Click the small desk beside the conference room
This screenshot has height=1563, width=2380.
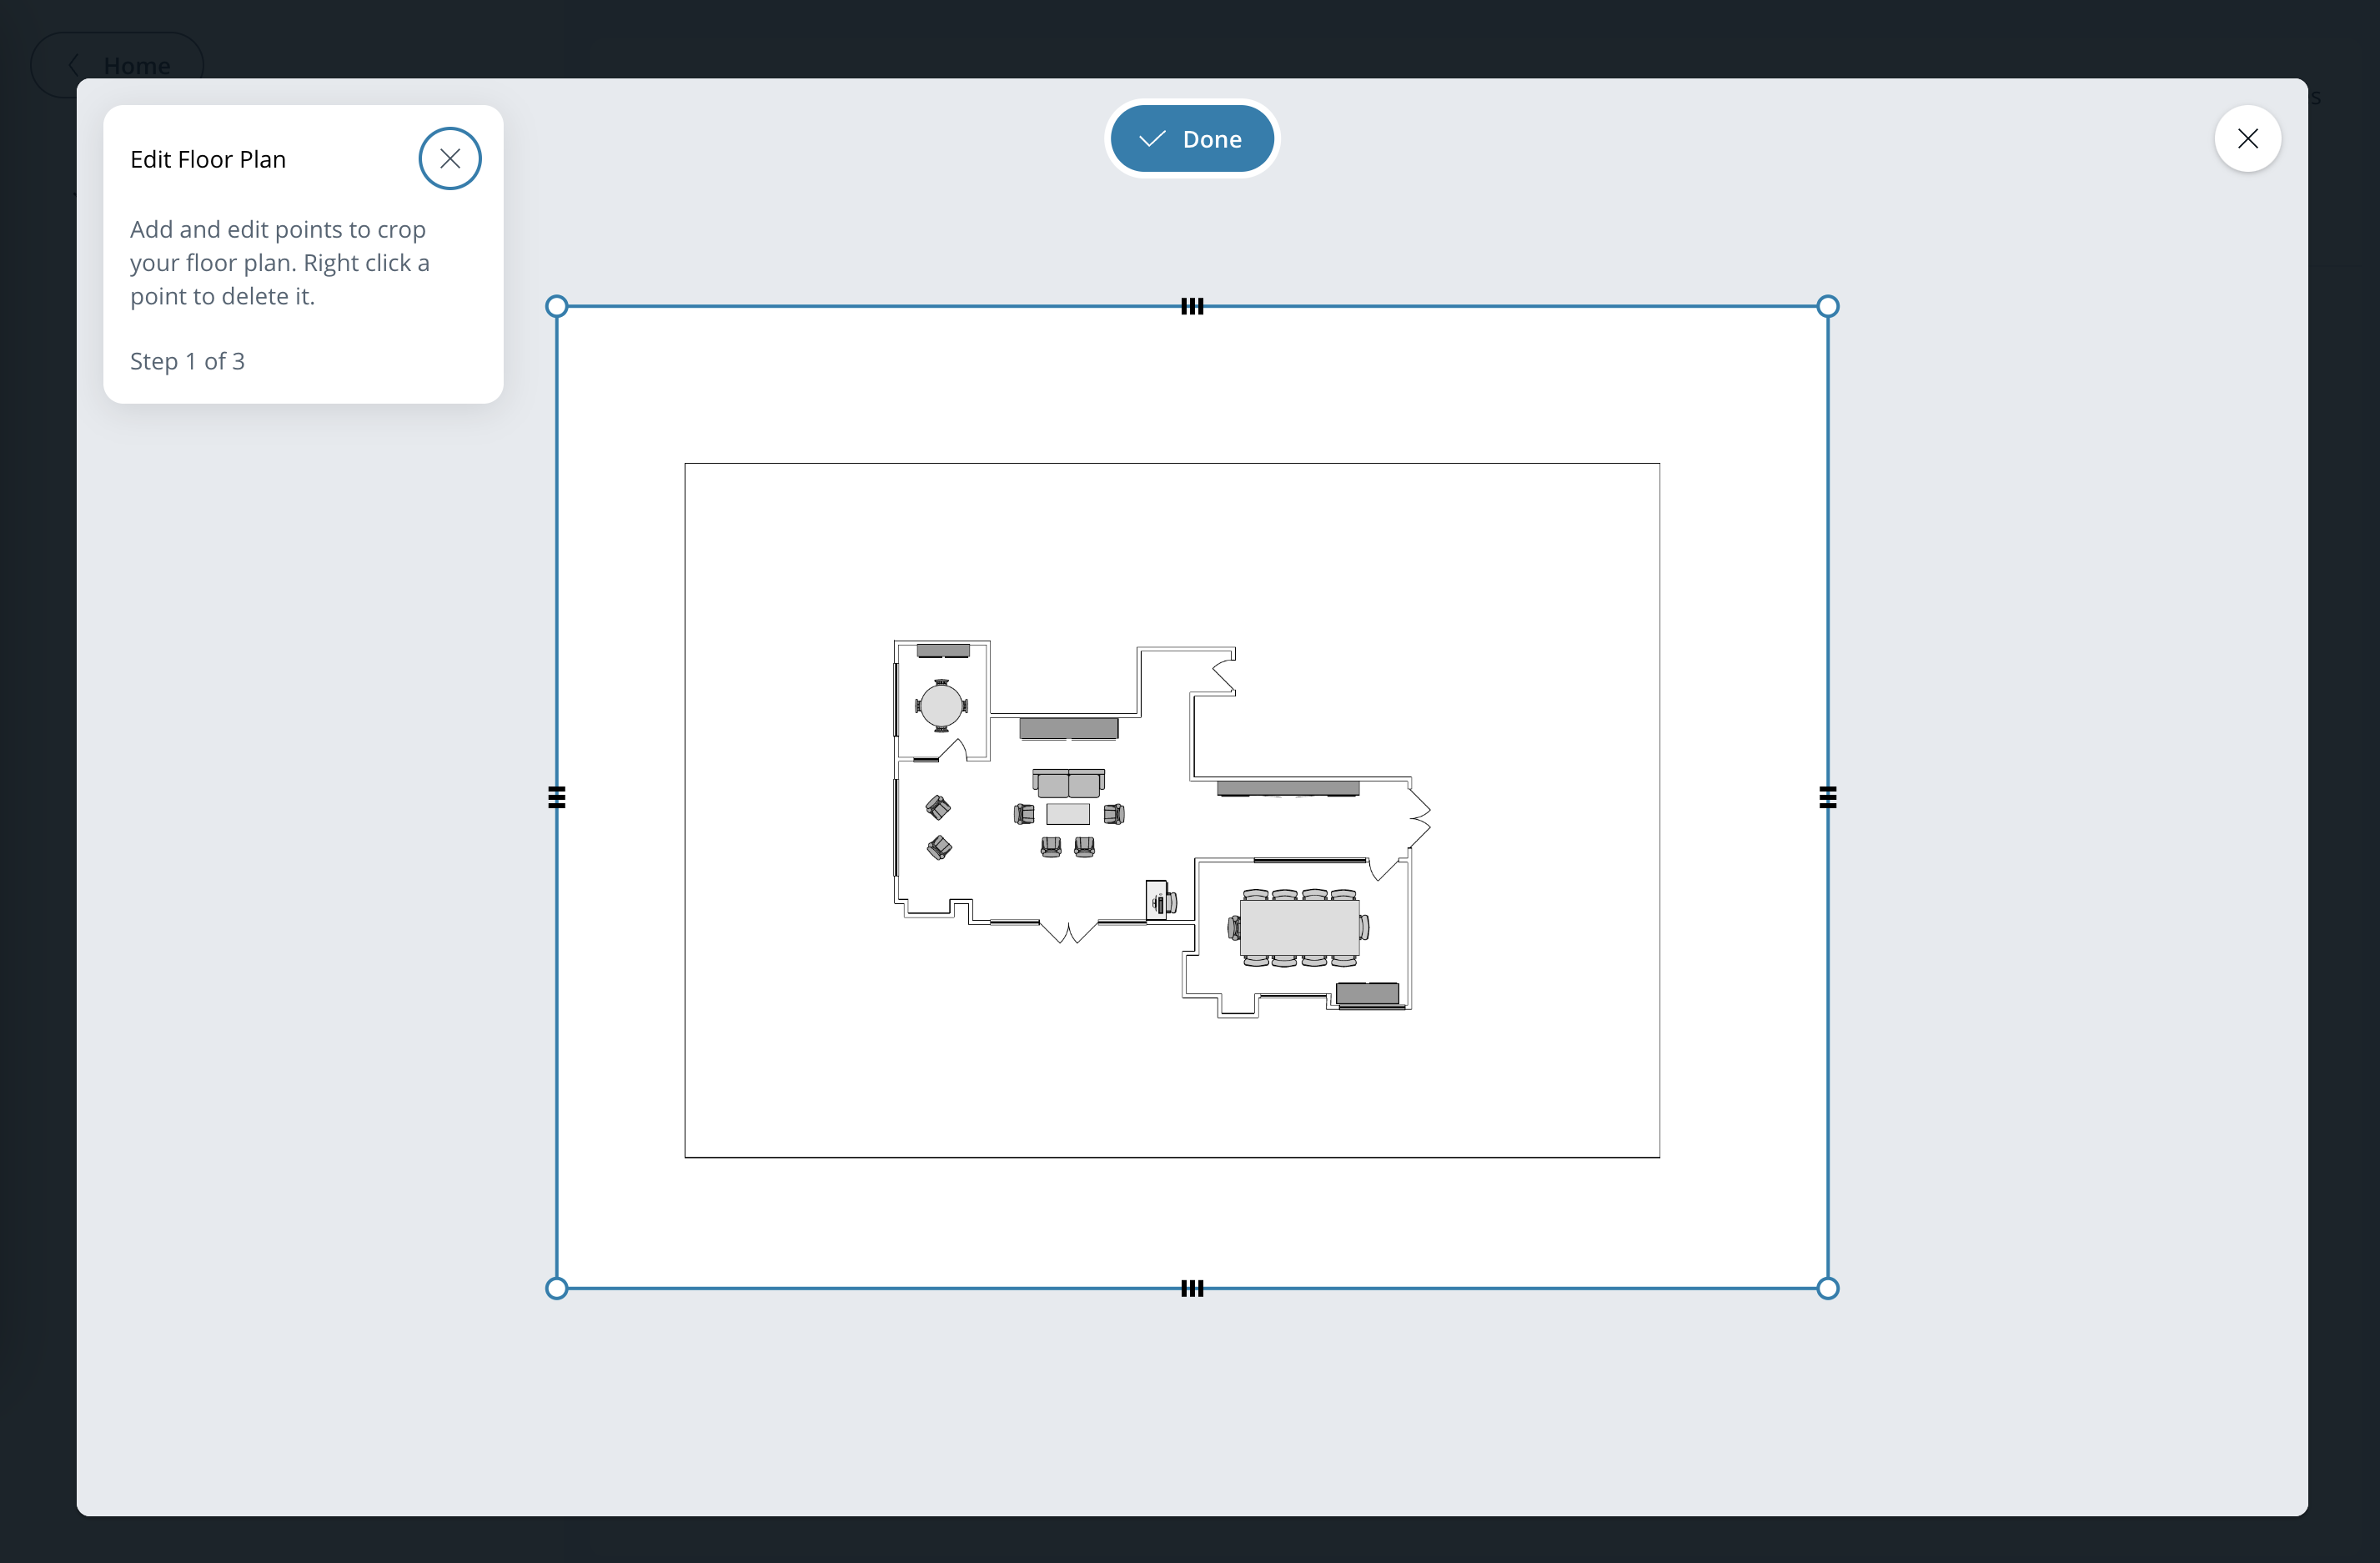[x=1156, y=900]
